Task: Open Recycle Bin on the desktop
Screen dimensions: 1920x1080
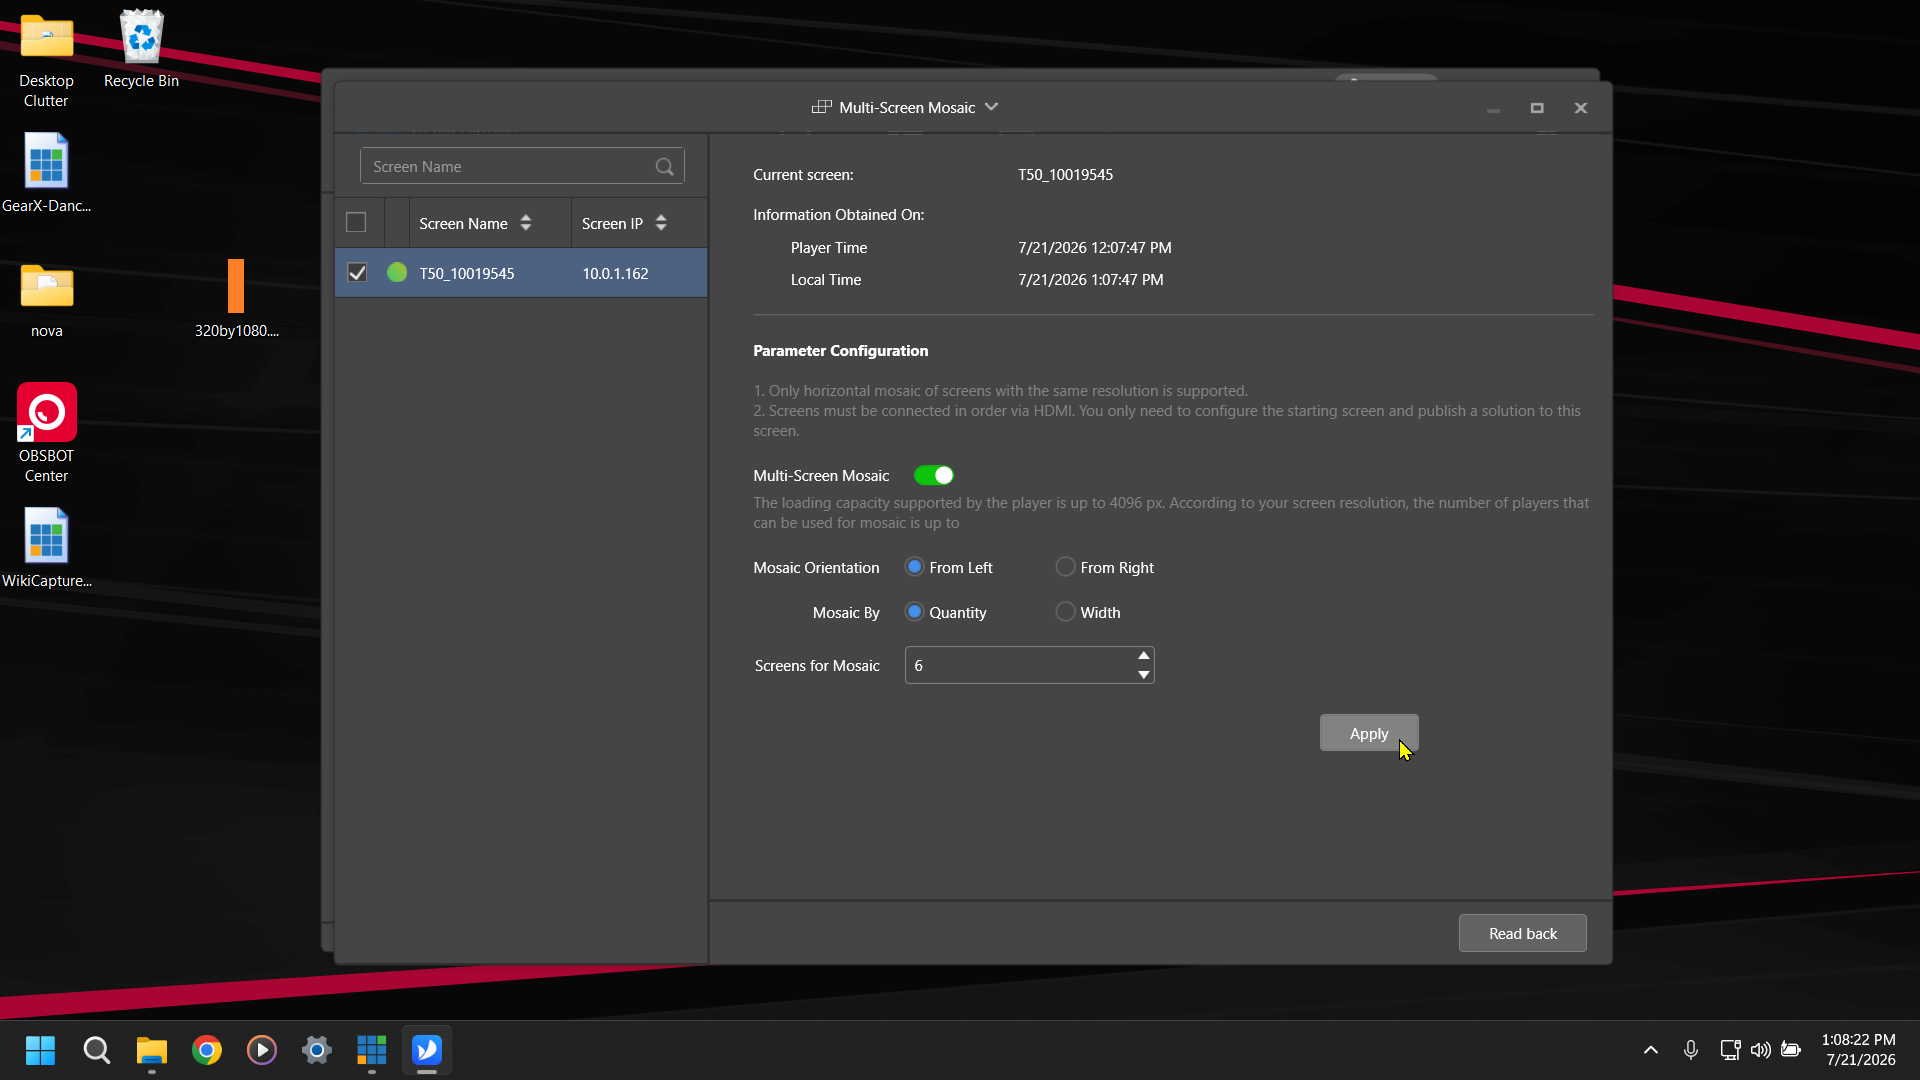Action: [141, 50]
